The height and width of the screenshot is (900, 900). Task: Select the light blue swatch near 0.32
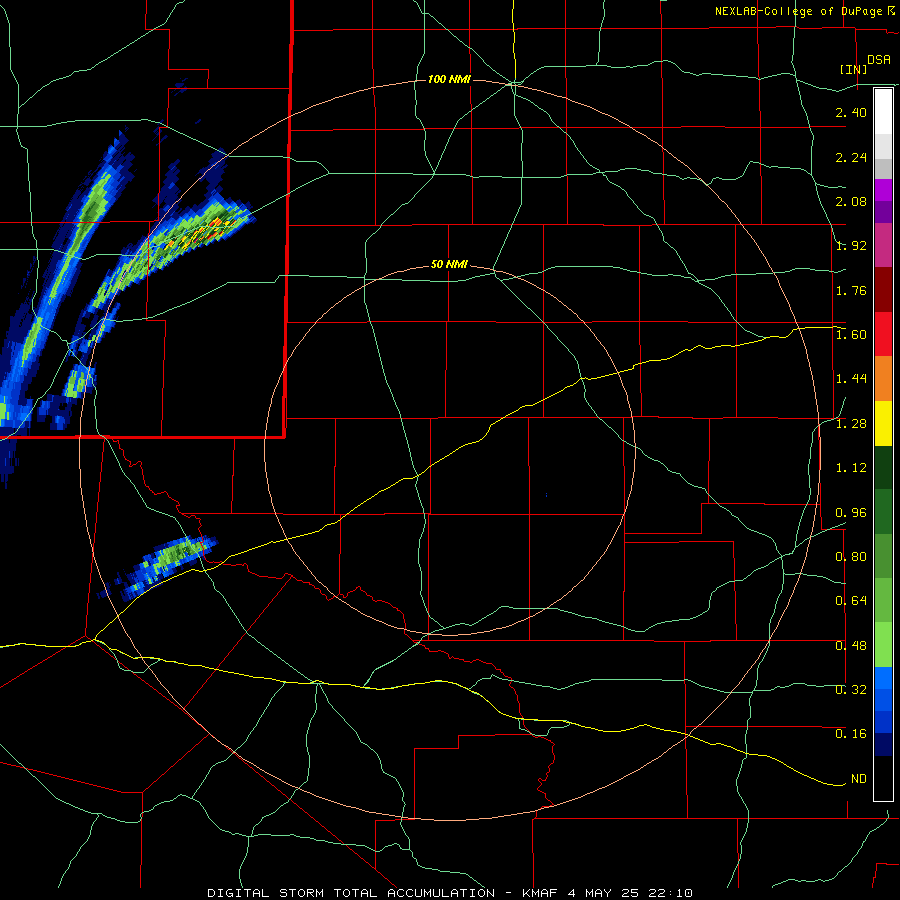(x=883, y=678)
